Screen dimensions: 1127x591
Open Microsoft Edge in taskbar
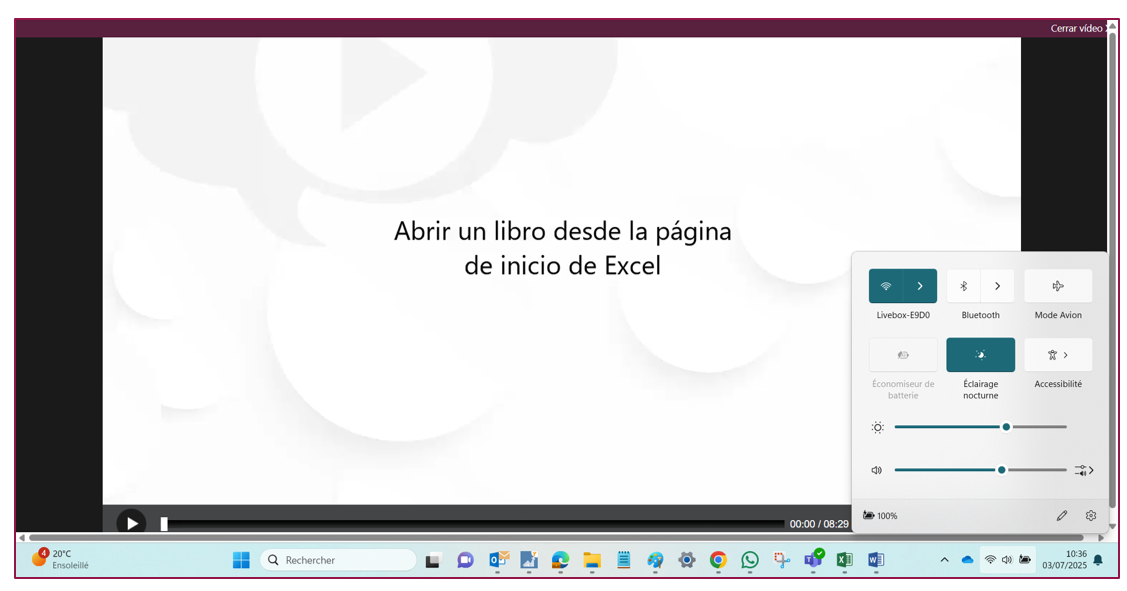click(x=561, y=560)
